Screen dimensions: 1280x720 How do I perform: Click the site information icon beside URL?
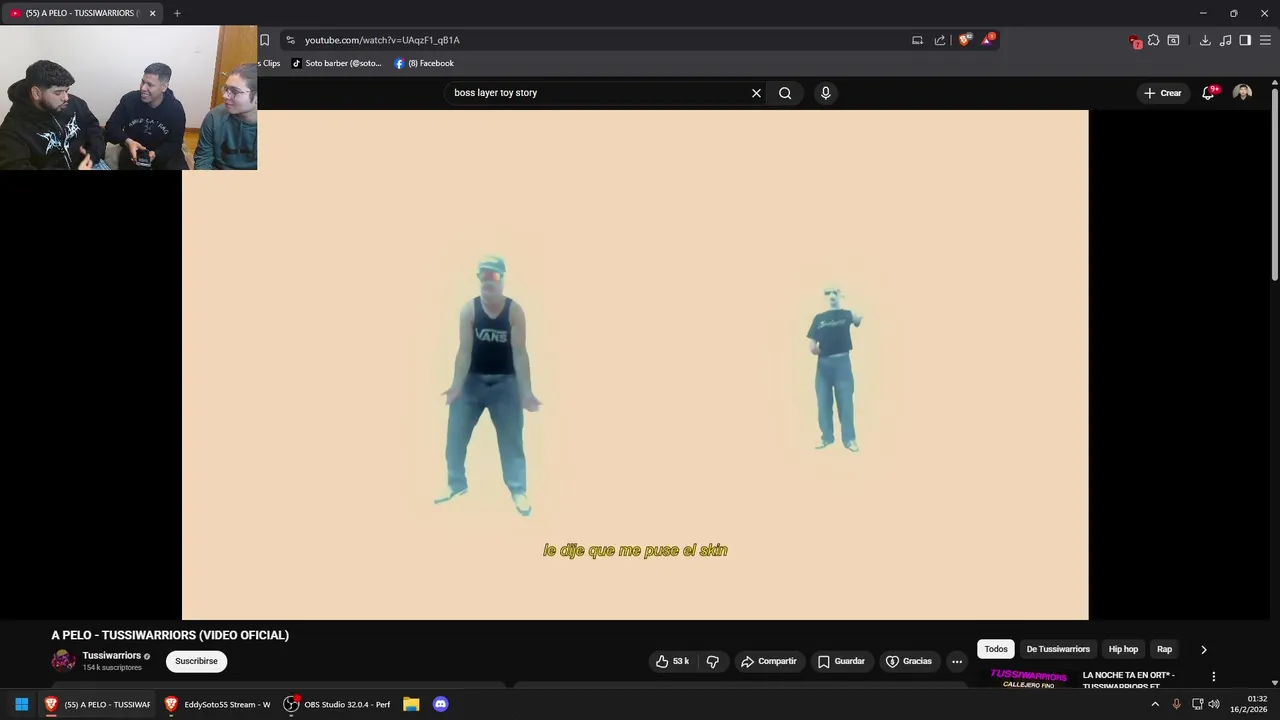coord(290,40)
